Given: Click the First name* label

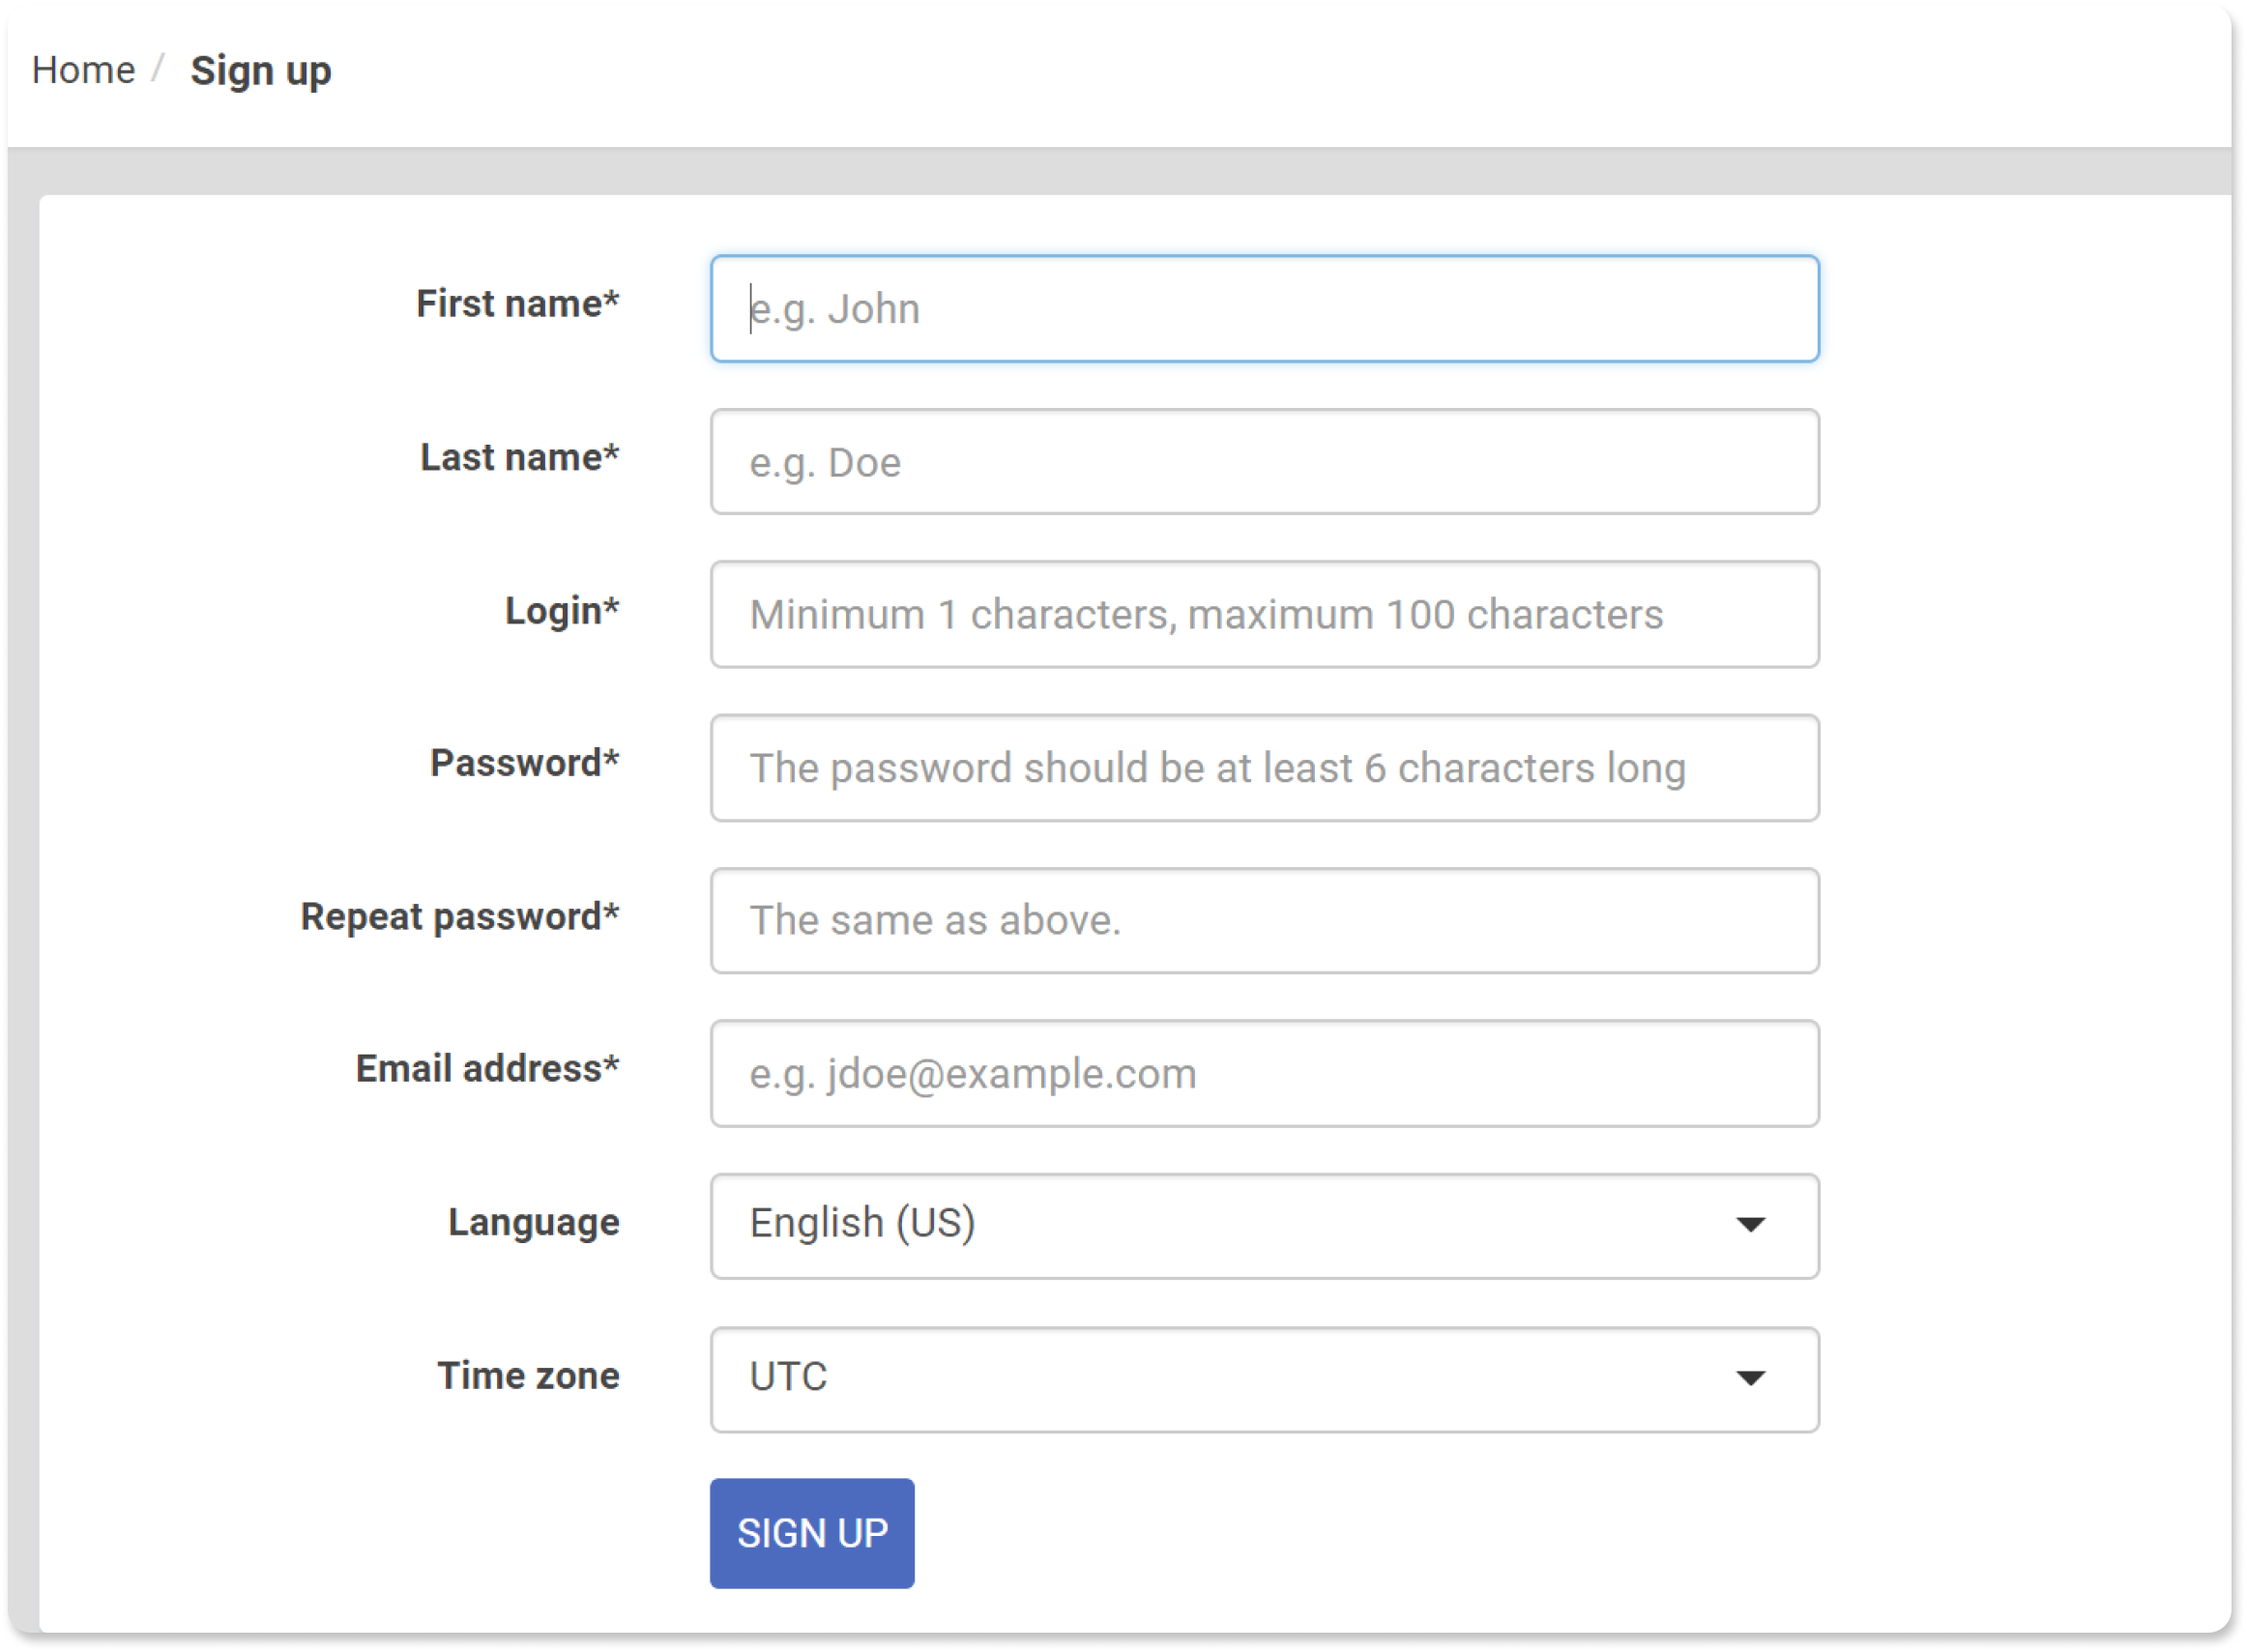Looking at the screenshot, I should point(518,303).
